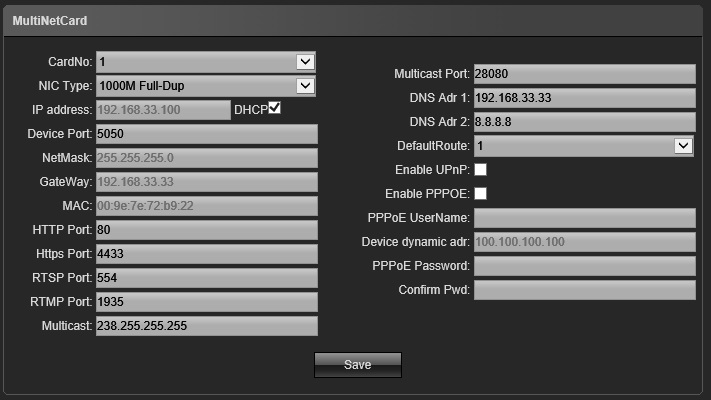711x400 pixels.
Task: Edit the DNS Adr 2 field
Action: (x=585, y=122)
